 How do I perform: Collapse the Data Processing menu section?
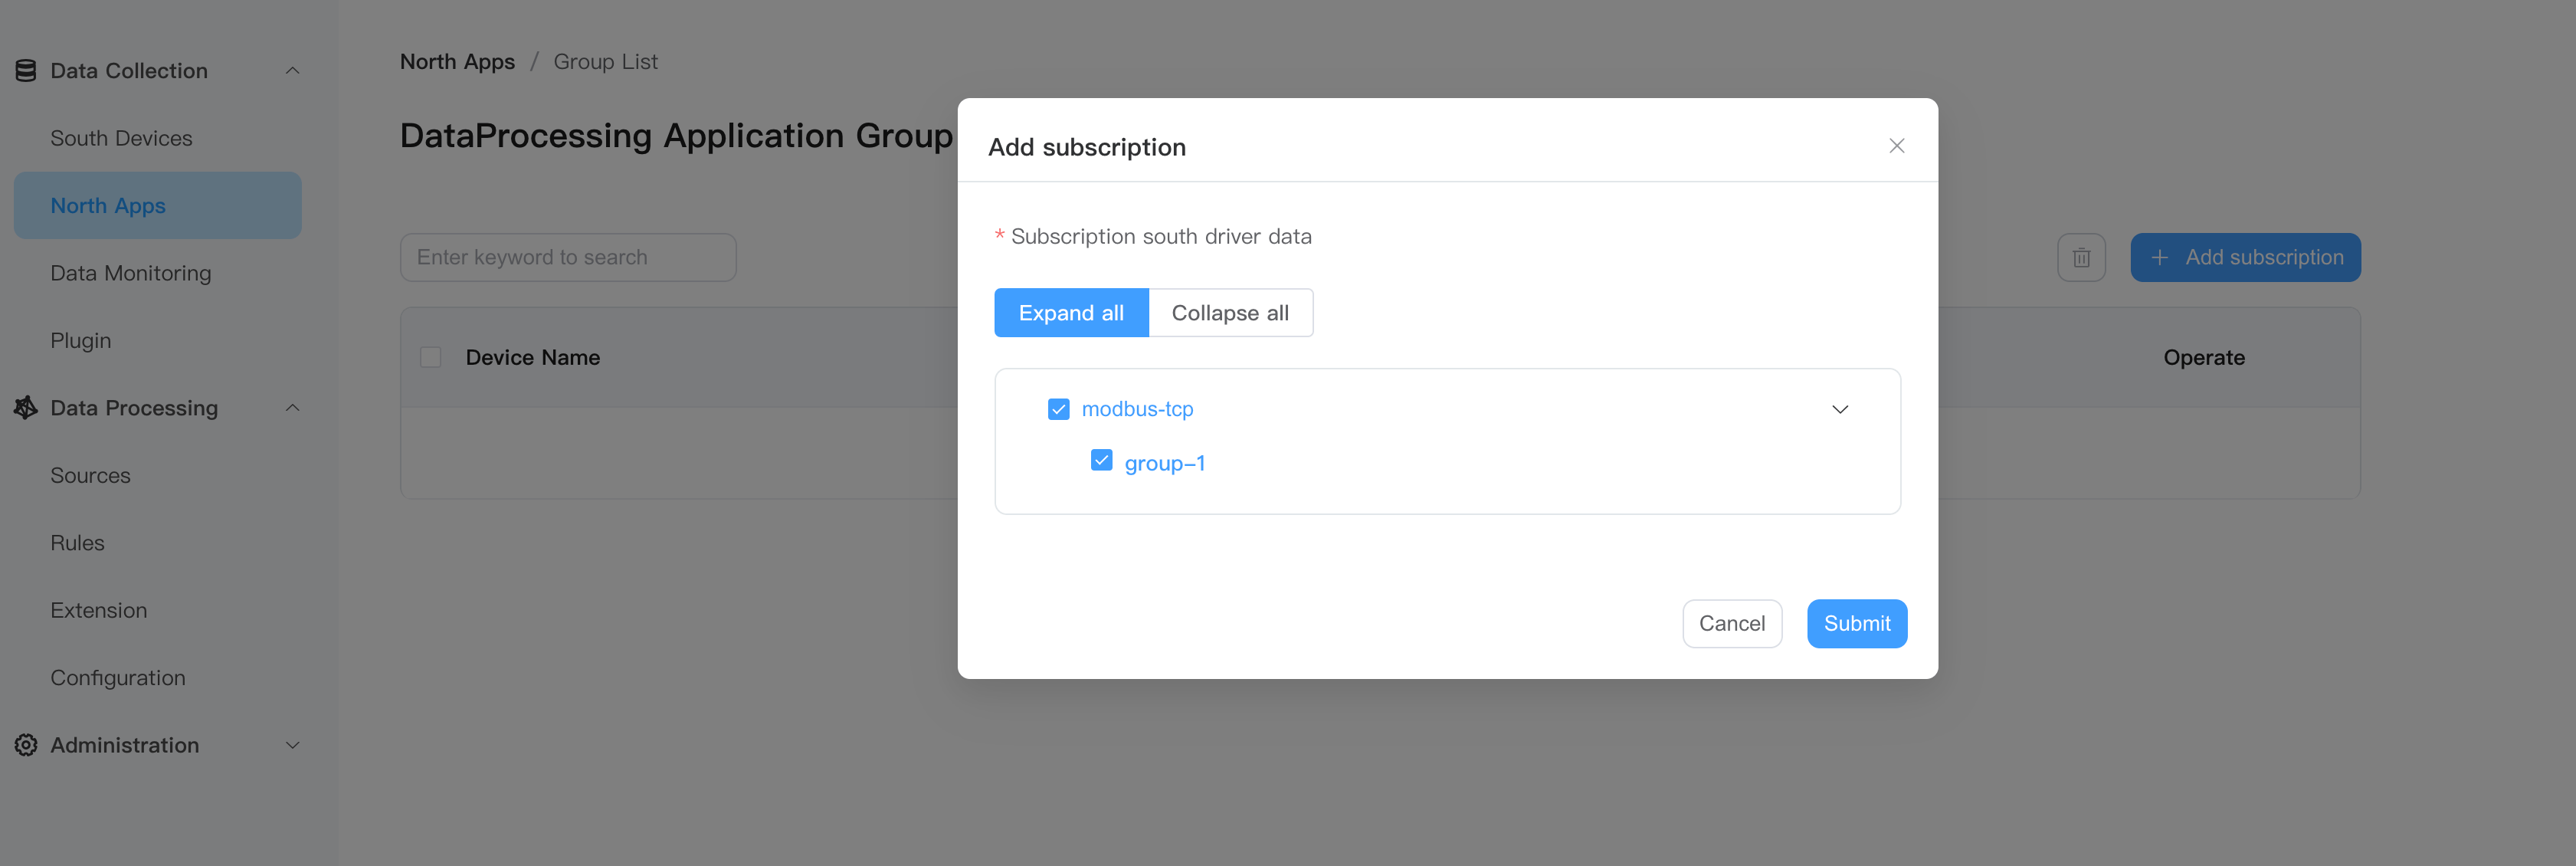click(292, 408)
